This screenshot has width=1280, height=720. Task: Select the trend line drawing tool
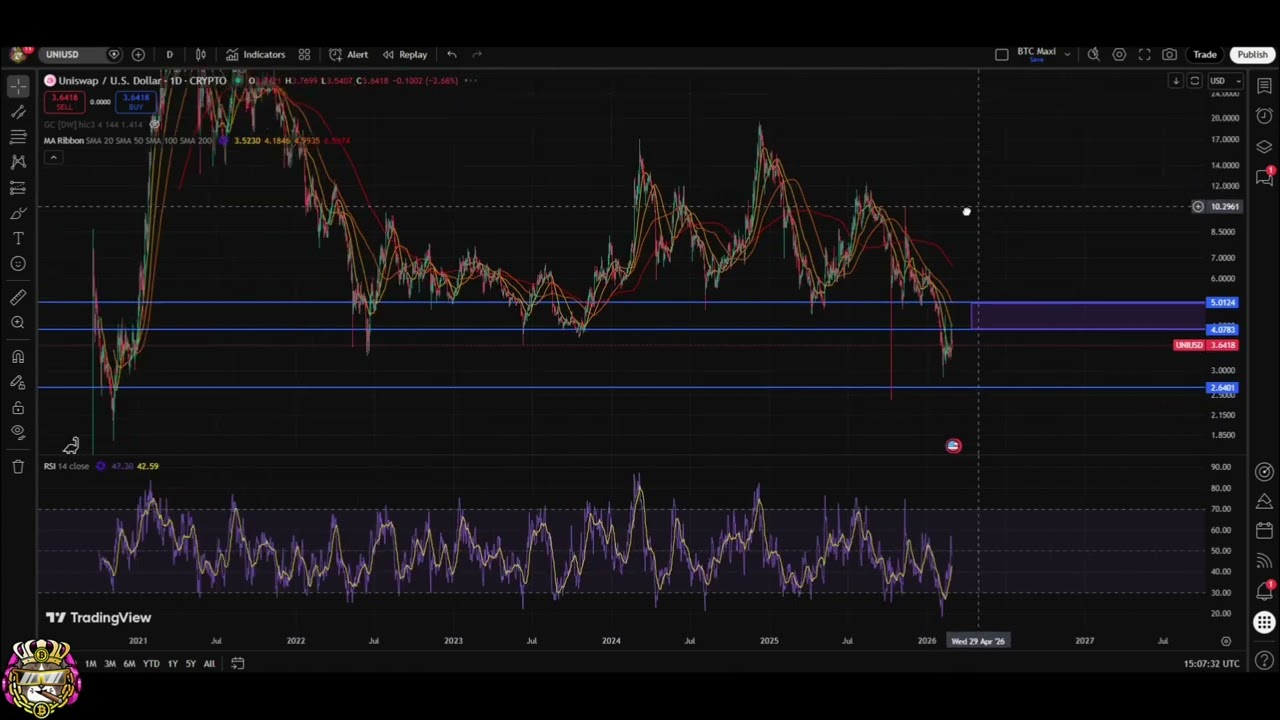18,112
